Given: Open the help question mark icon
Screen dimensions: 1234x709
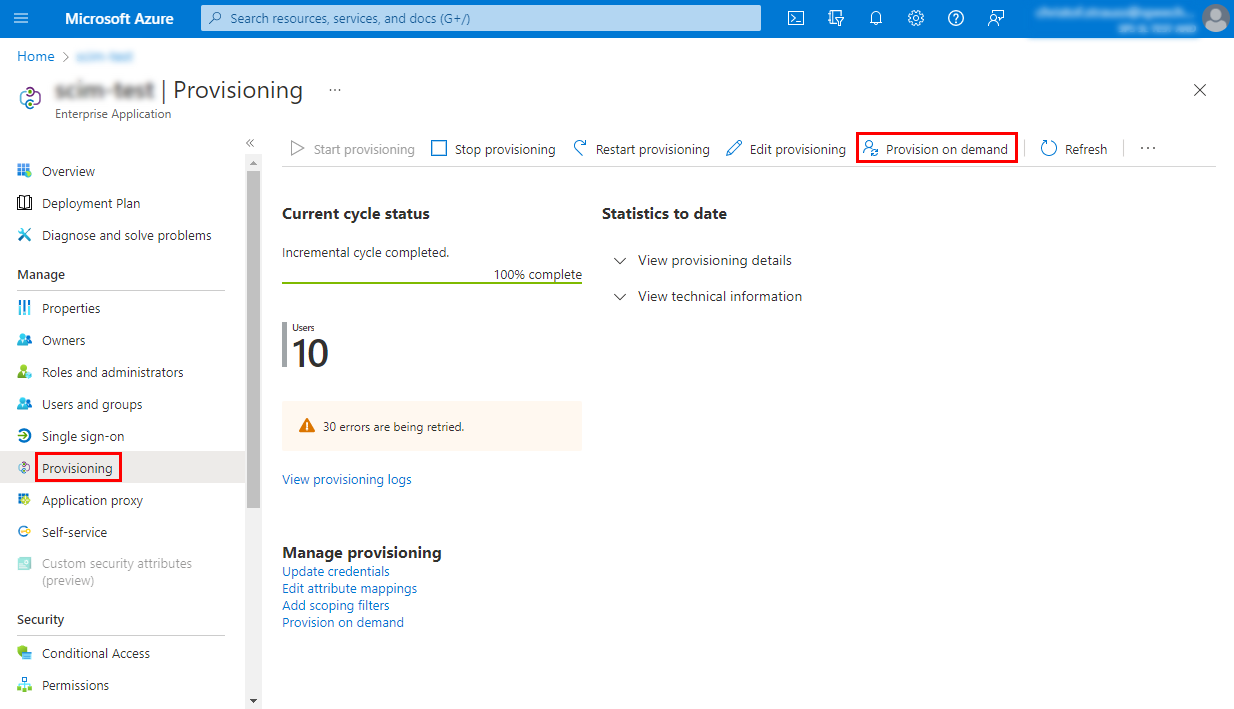Looking at the screenshot, I should point(956,18).
